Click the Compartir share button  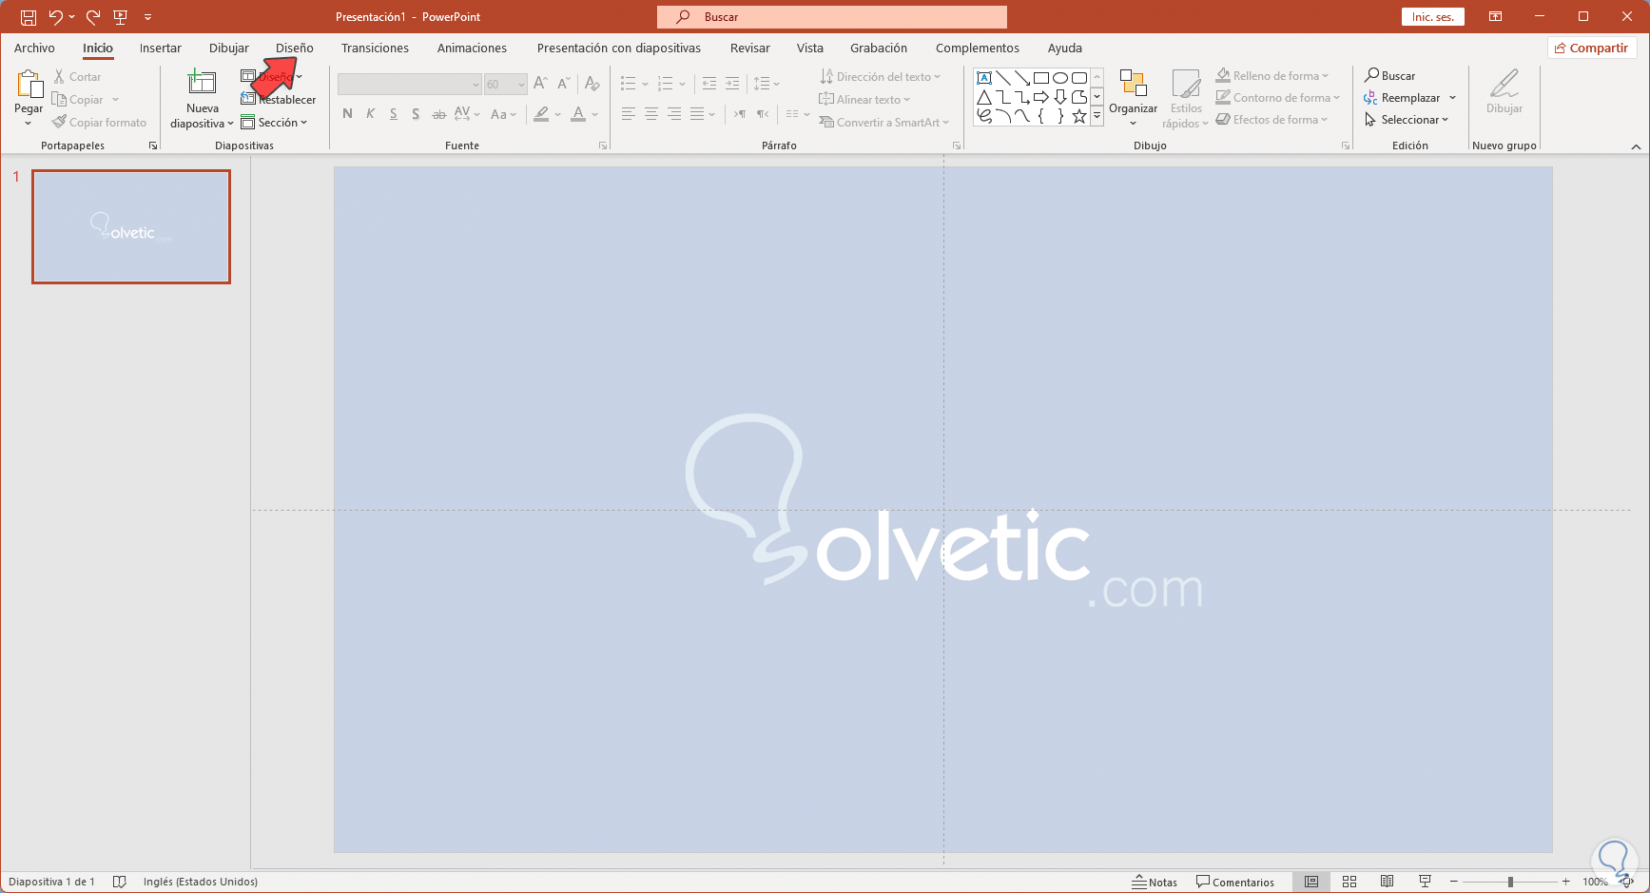[x=1590, y=48]
